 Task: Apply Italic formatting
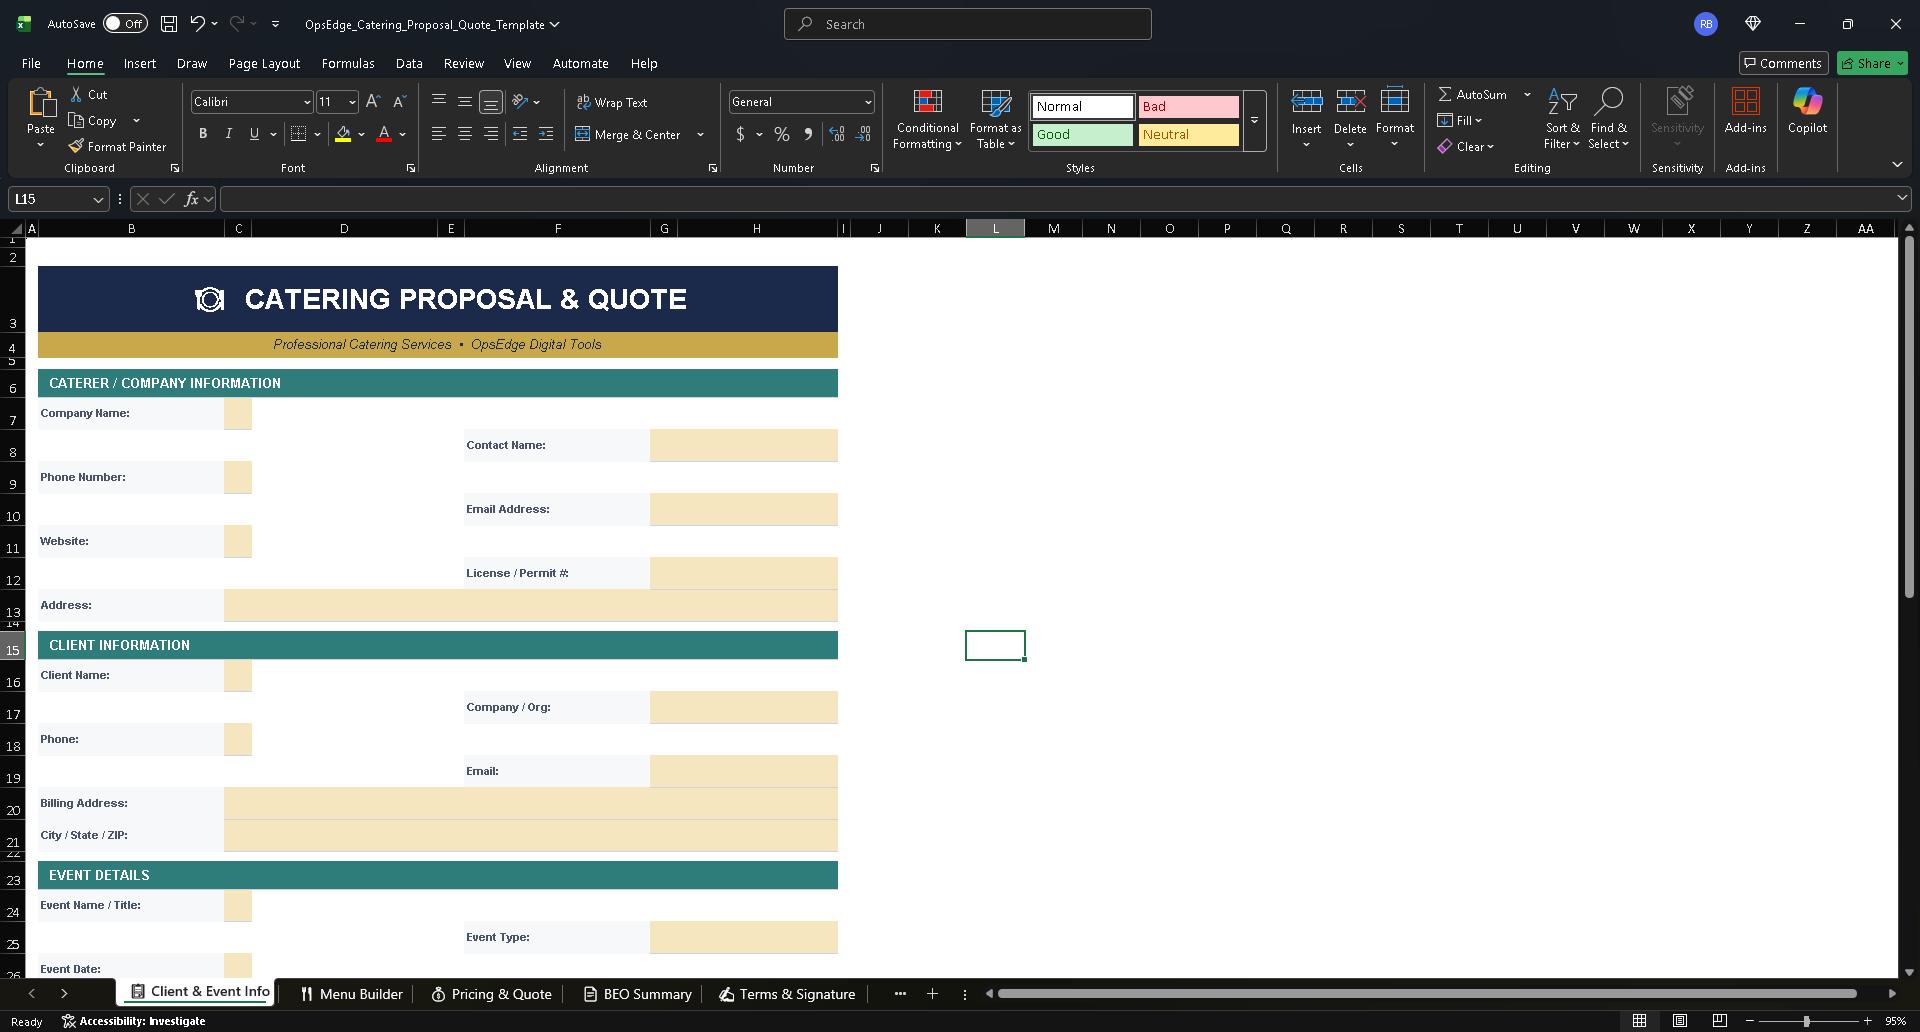(x=228, y=134)
